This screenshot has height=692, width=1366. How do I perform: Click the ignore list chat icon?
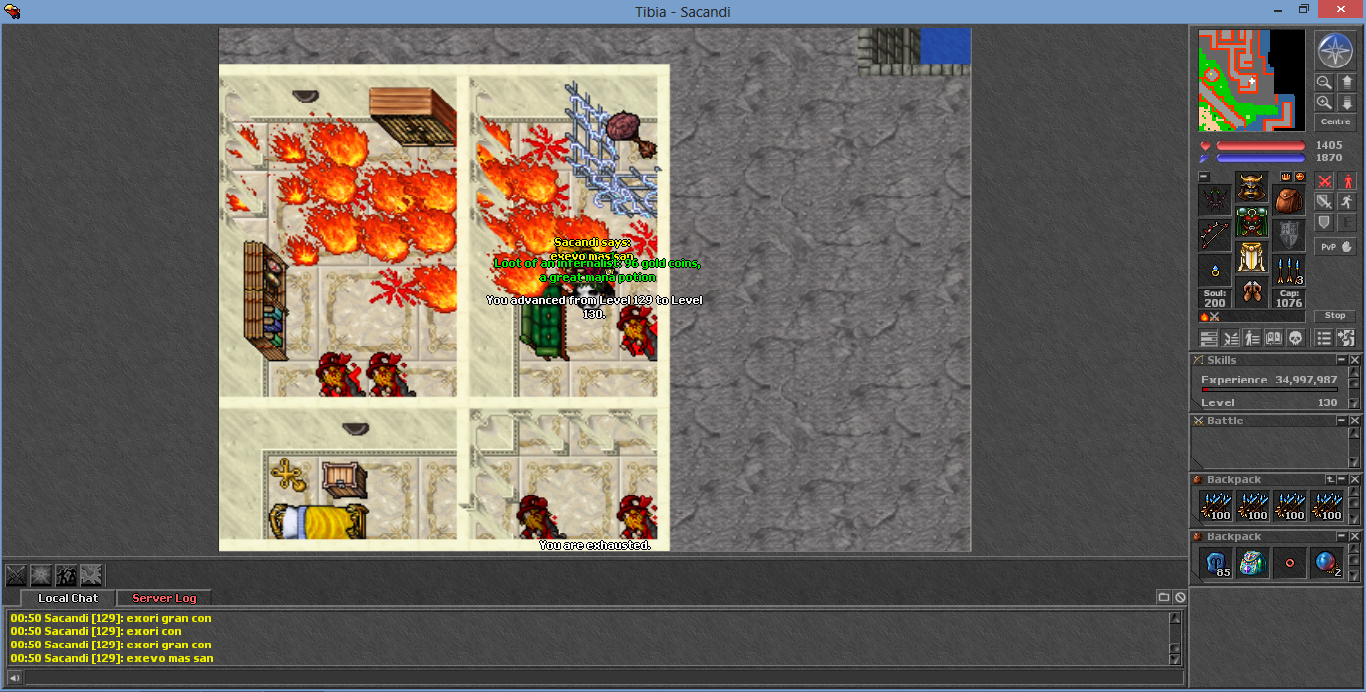1180,597
